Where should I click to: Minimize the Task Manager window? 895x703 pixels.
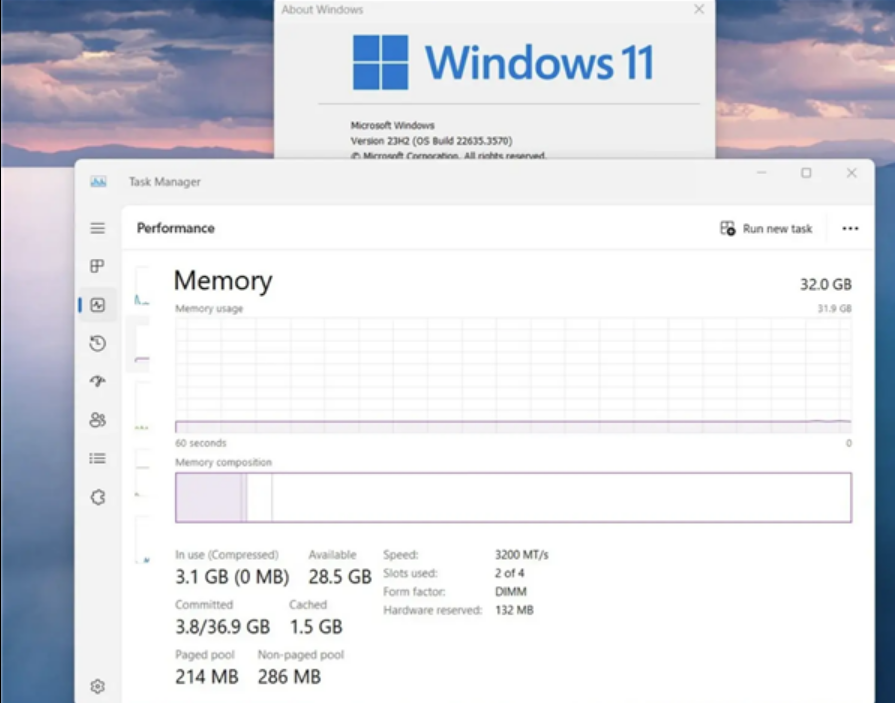click(x=761, y=173)
